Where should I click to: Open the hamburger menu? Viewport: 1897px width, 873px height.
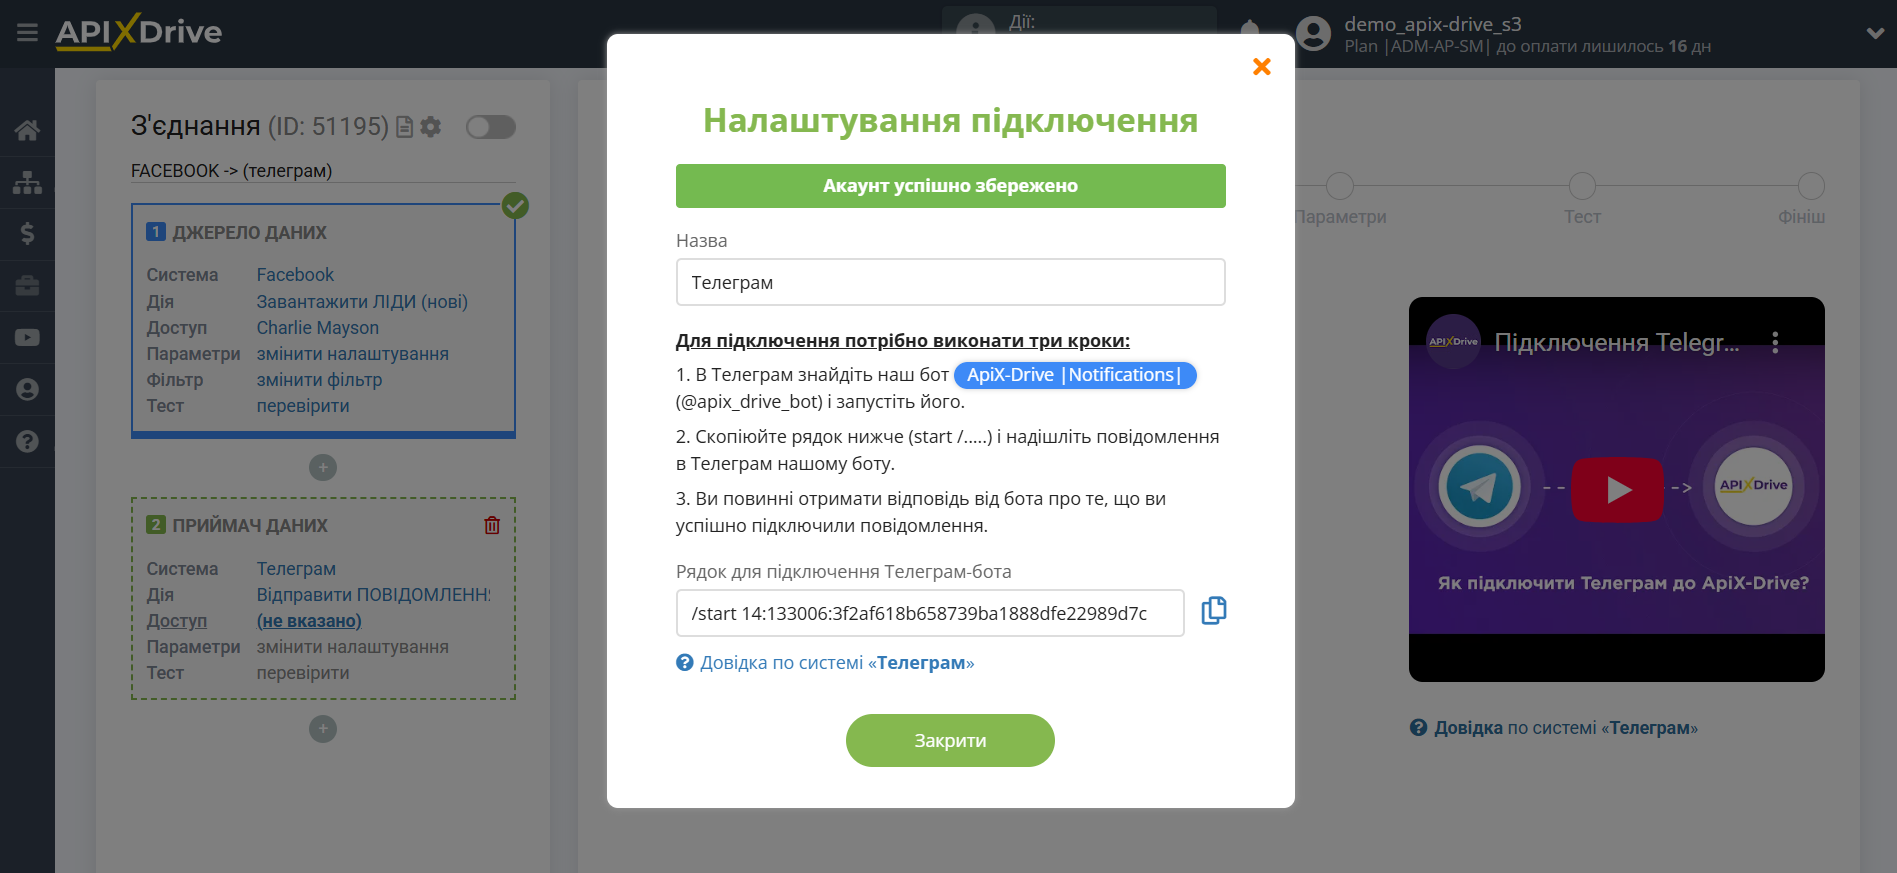[x=27, y=33]
